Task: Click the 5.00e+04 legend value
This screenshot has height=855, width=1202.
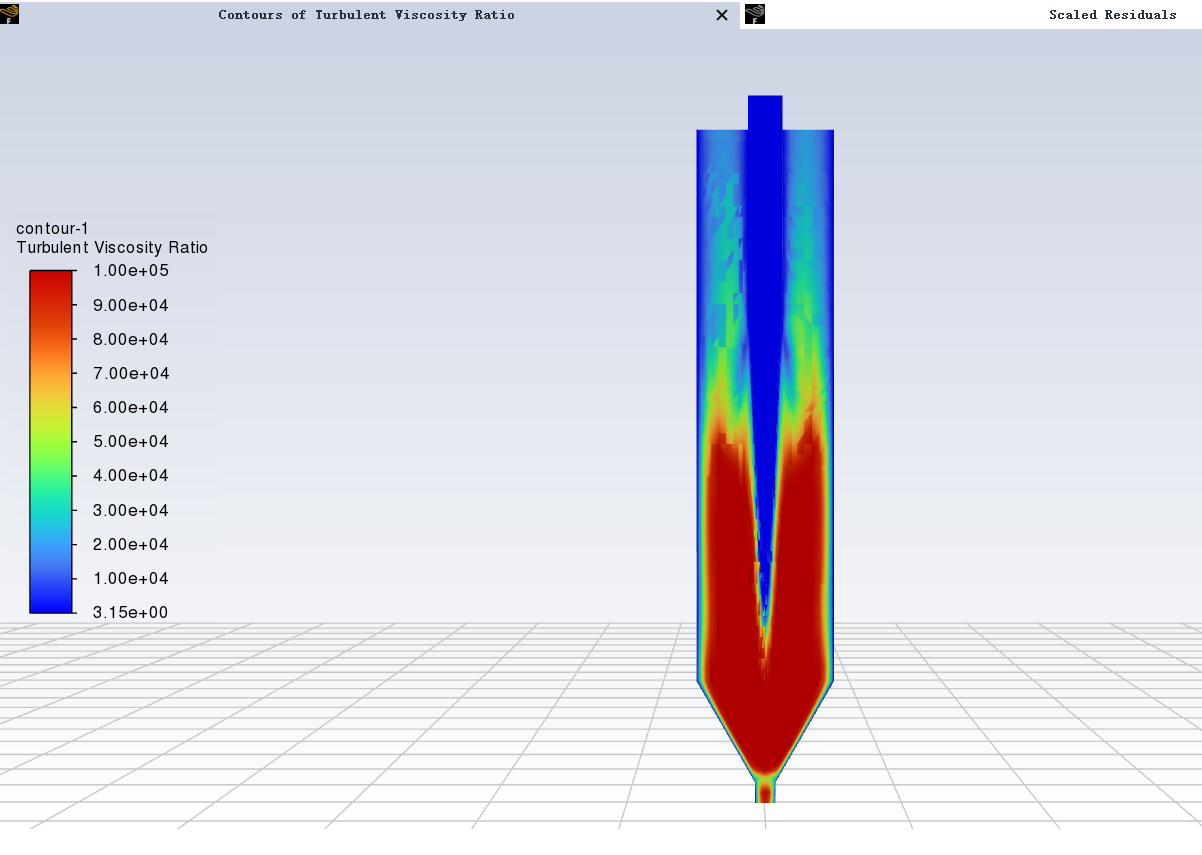Action: pos(131,441)
